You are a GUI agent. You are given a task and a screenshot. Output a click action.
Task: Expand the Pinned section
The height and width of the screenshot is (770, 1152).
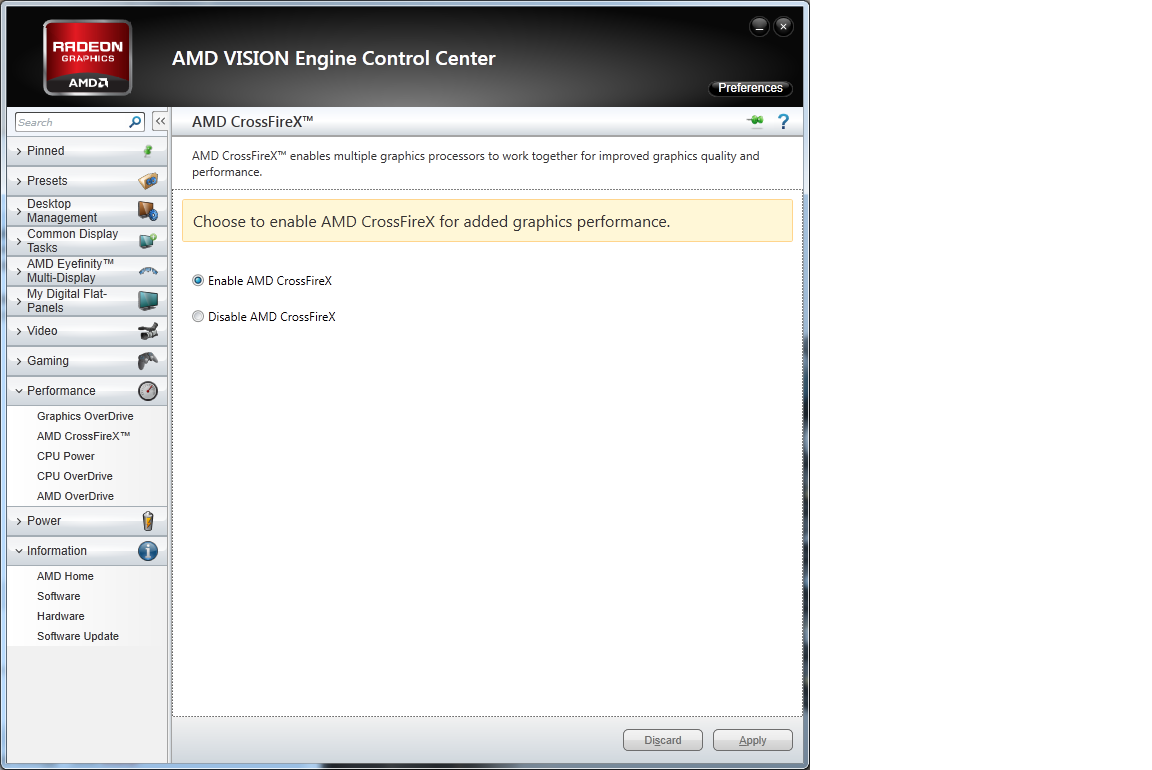tap(87, 151)
